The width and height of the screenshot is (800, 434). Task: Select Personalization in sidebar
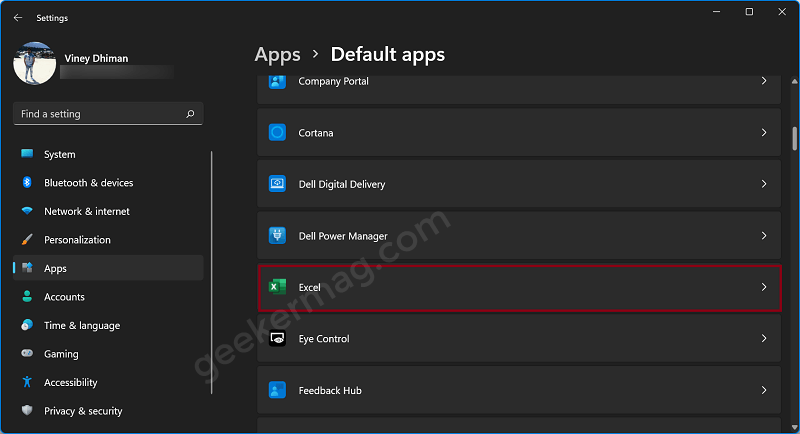click(108, 240)
